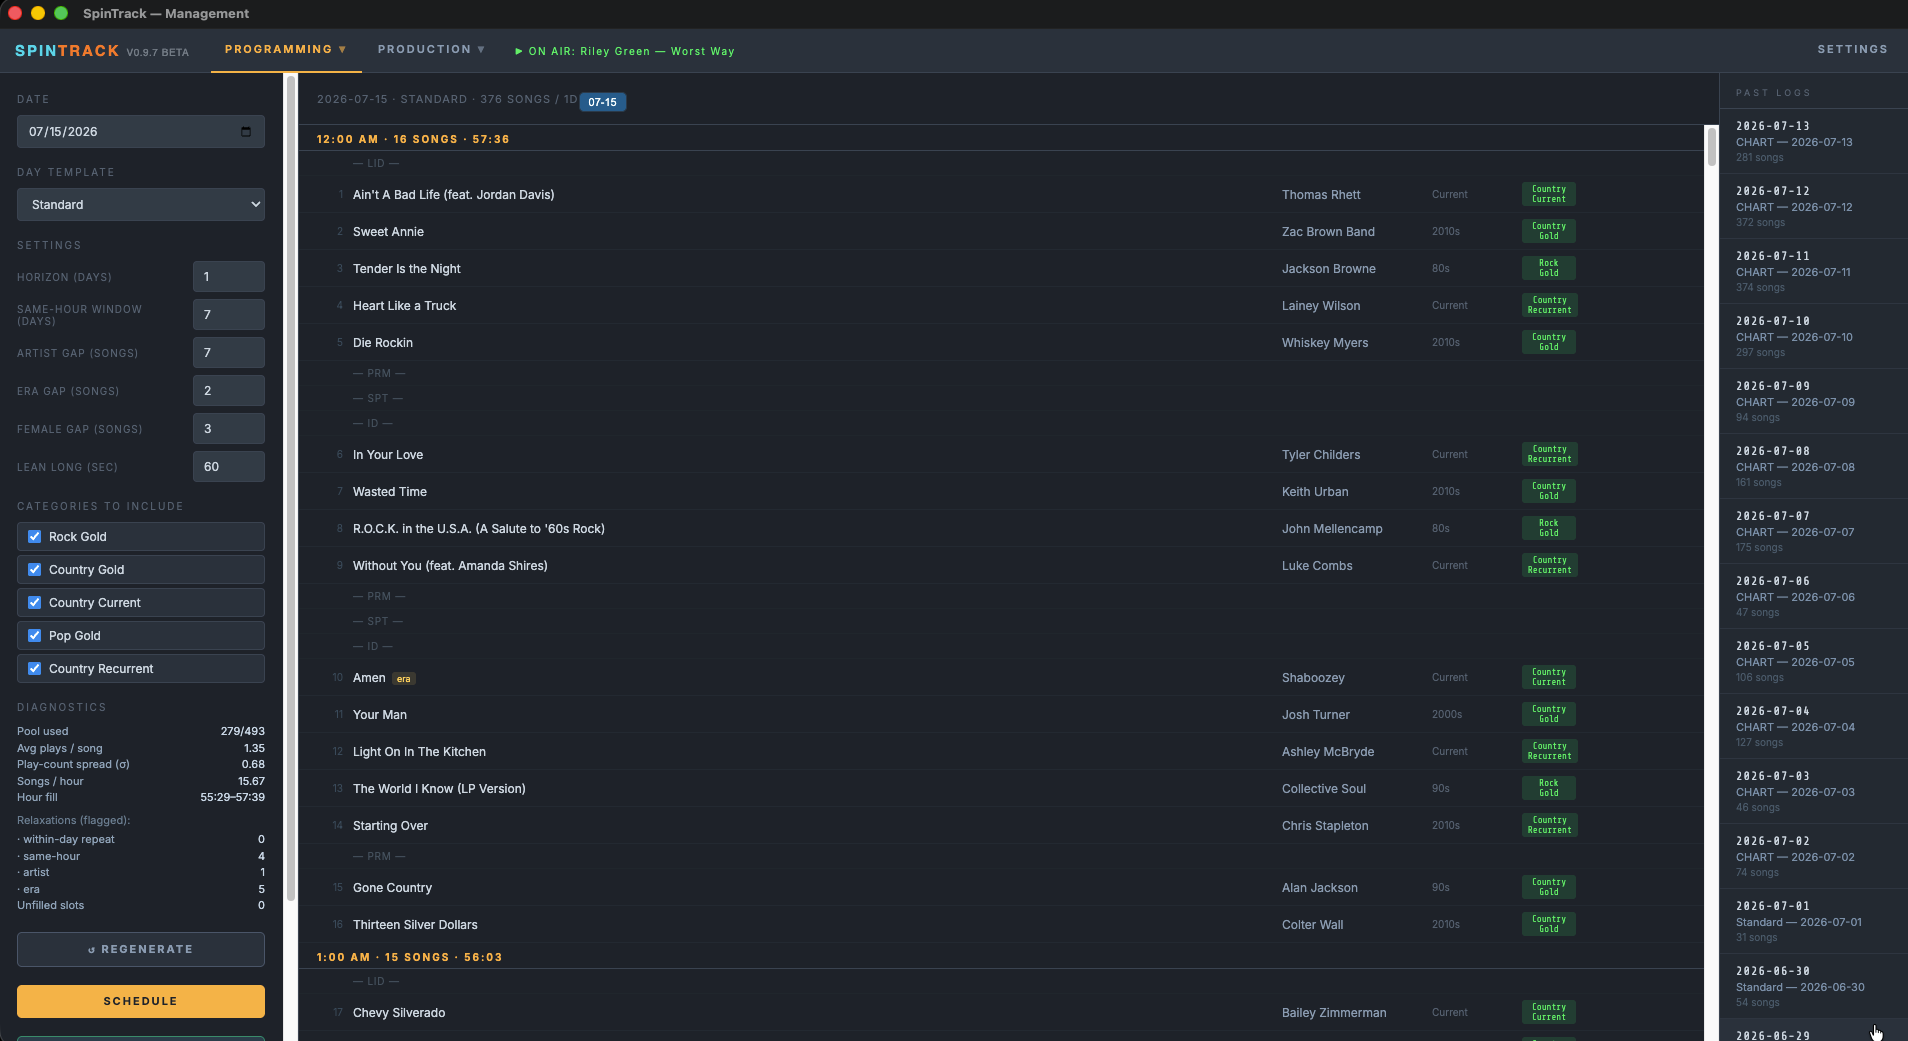
Task: Click the Rock Gold badge for Jackson Browne
Action: coord(1548,268)
